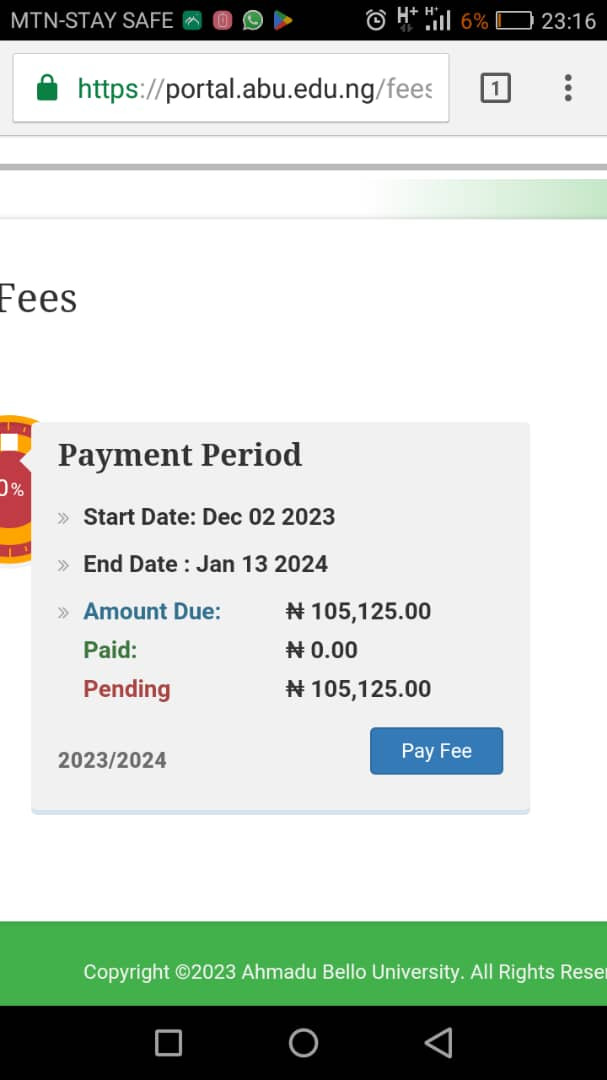
Task: Tap the WhatsApp notification icon
Action: 253,20
